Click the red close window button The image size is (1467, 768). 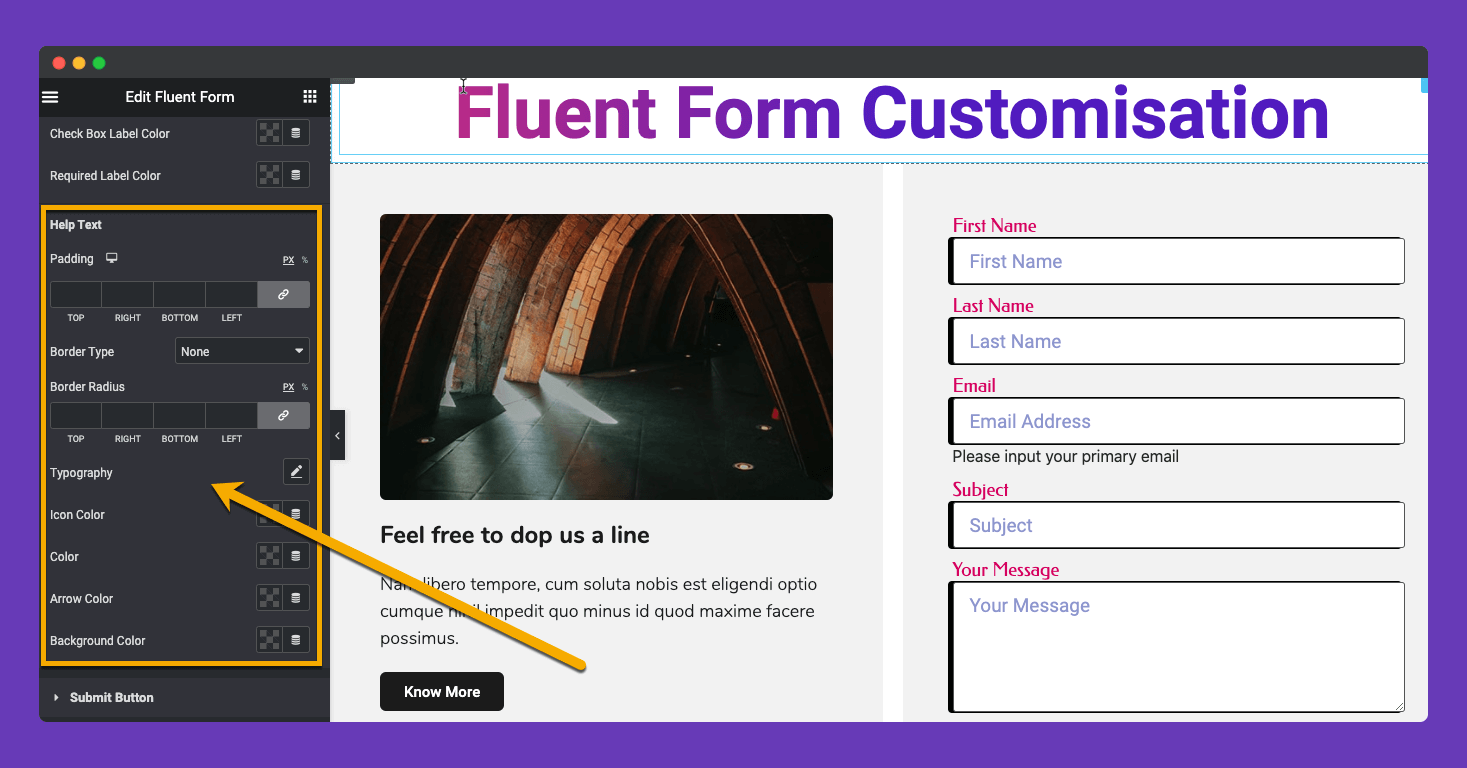click(x=59, y=63)
